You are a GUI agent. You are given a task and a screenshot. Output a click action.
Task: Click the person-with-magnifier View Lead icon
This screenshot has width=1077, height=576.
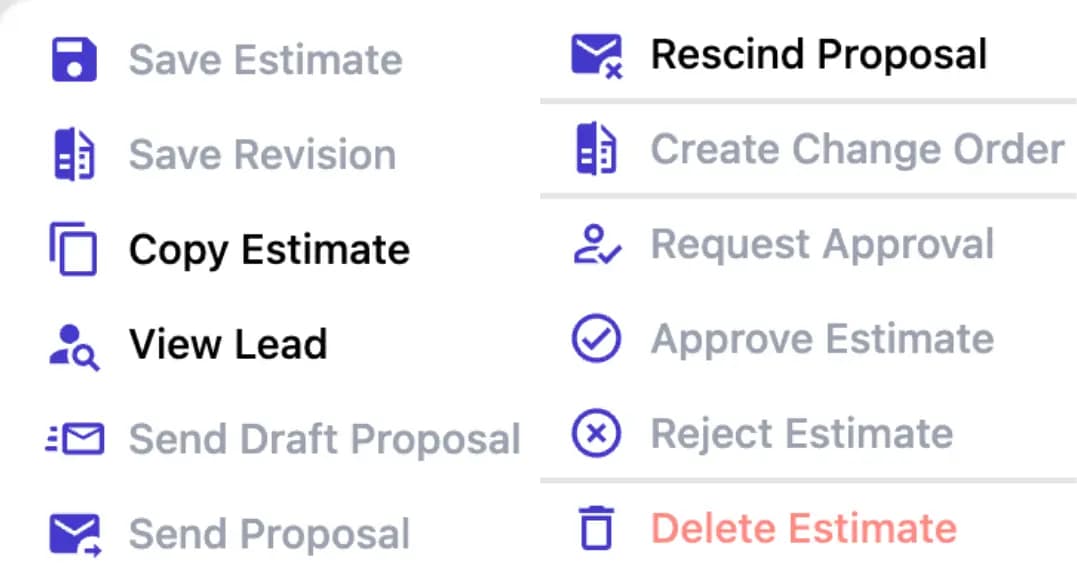click(73, 343)
